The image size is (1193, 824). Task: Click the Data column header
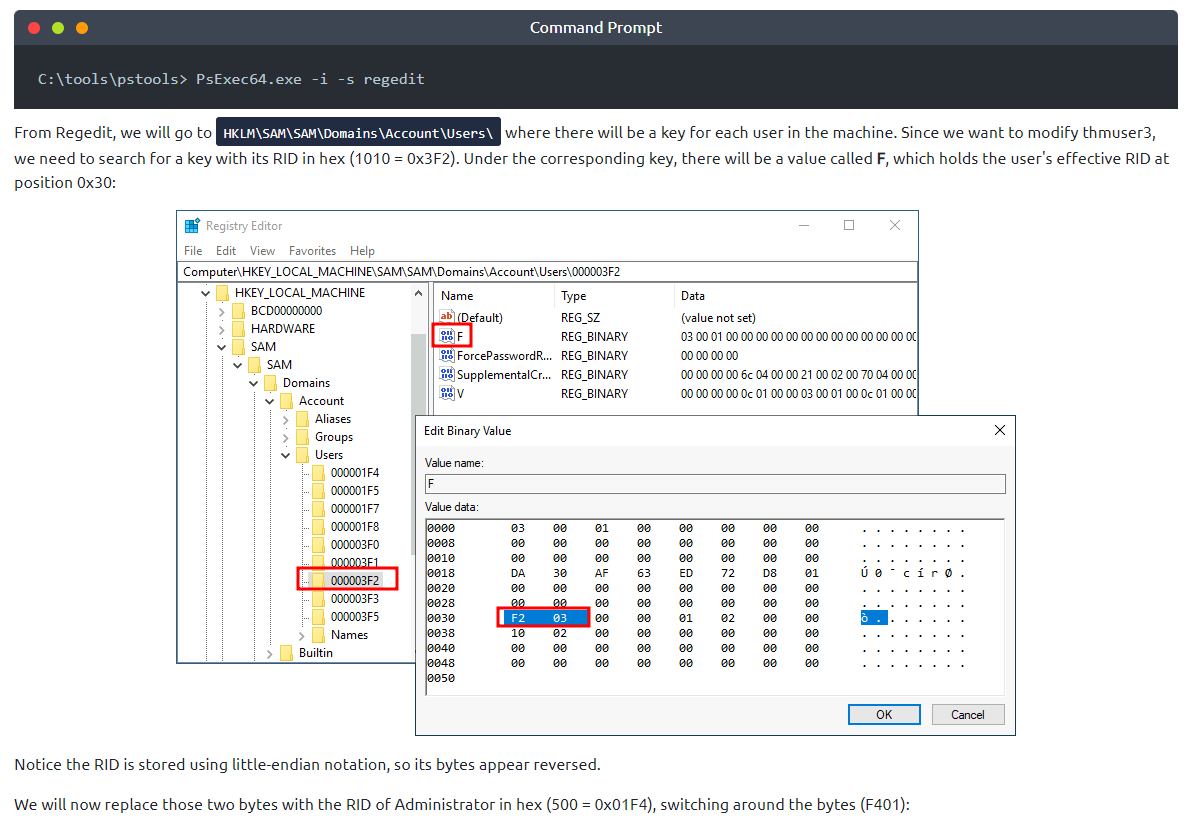click(693, 296)
